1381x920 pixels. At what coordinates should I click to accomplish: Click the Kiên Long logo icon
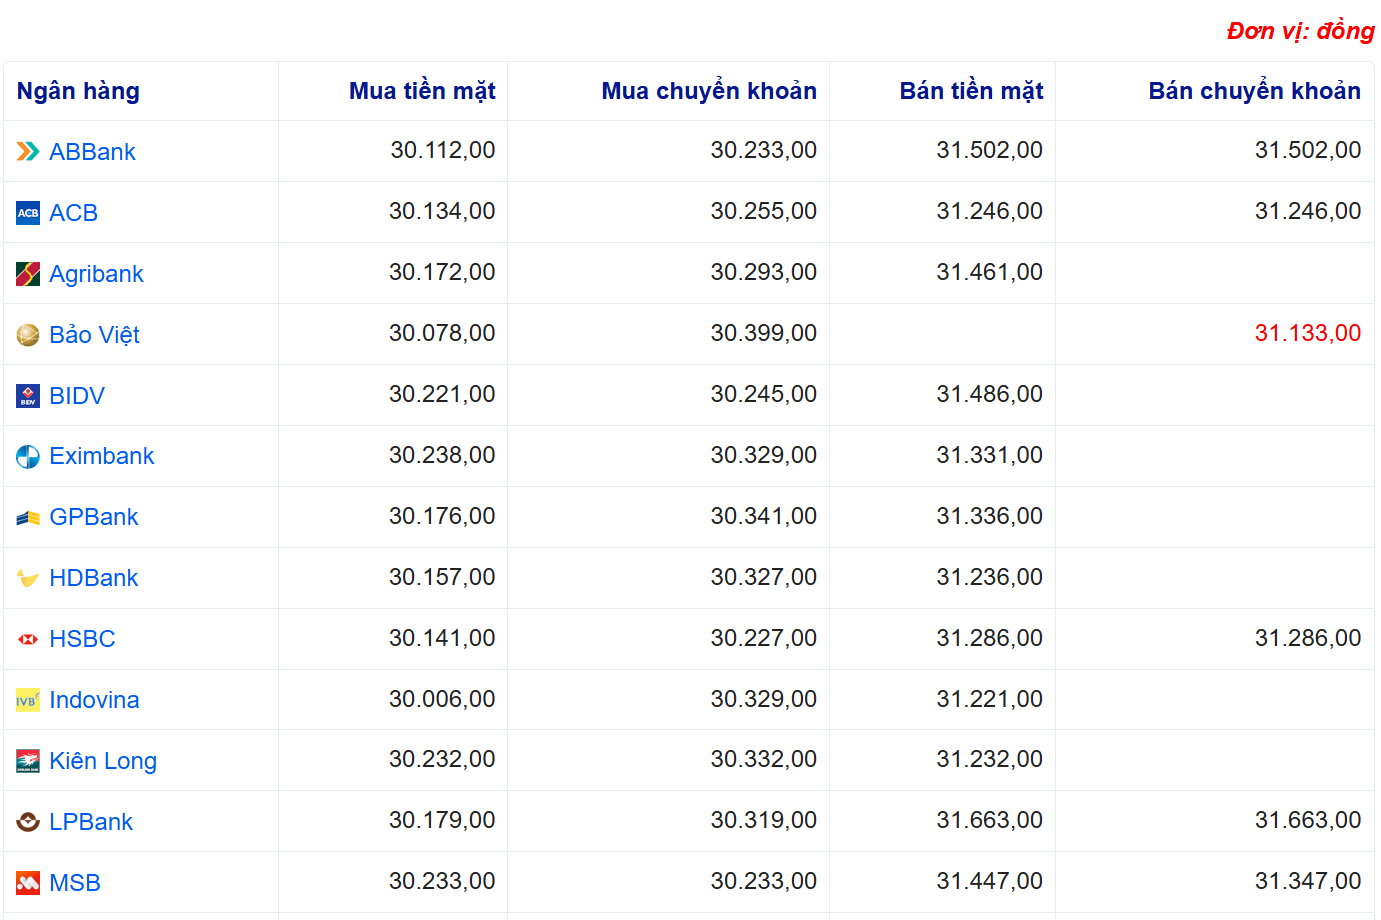point(28,762)
